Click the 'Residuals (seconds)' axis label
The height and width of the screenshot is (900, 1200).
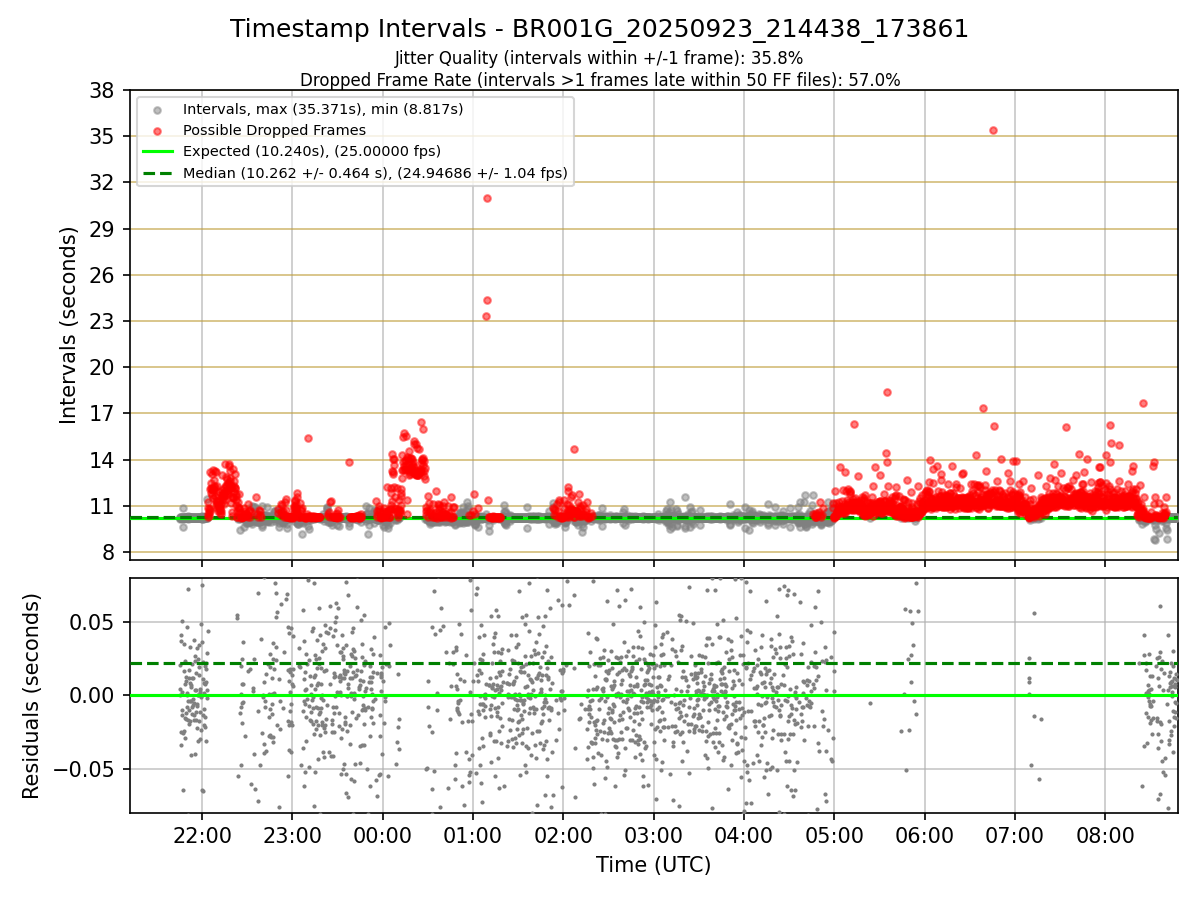32,696
